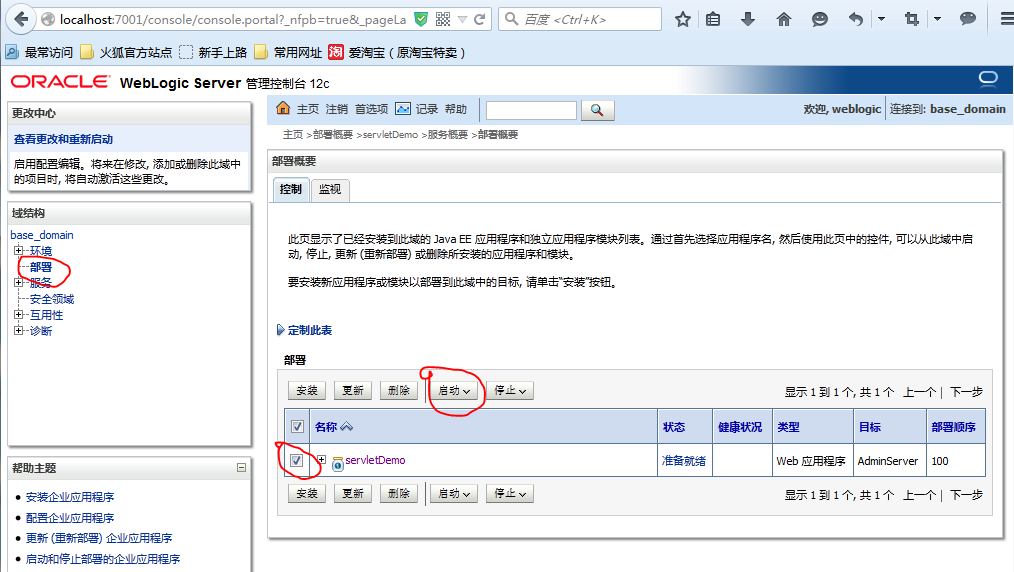Go to browser home page icon

(x=784, y=19)
